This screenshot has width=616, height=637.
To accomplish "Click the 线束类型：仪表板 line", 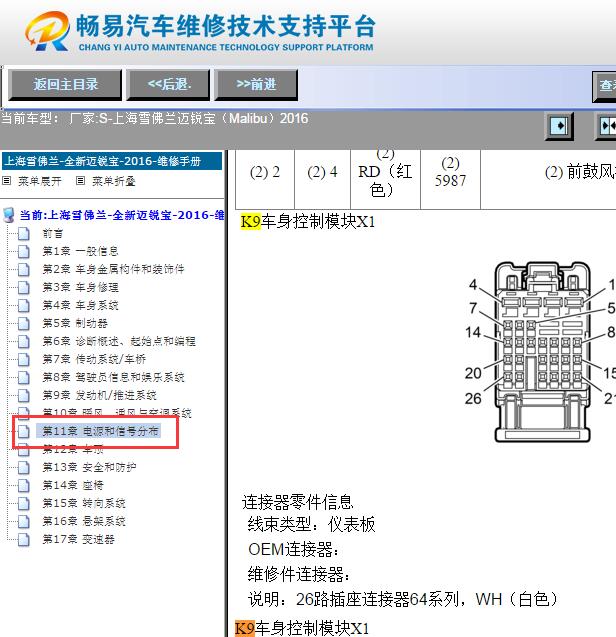I will coord(311,524).
